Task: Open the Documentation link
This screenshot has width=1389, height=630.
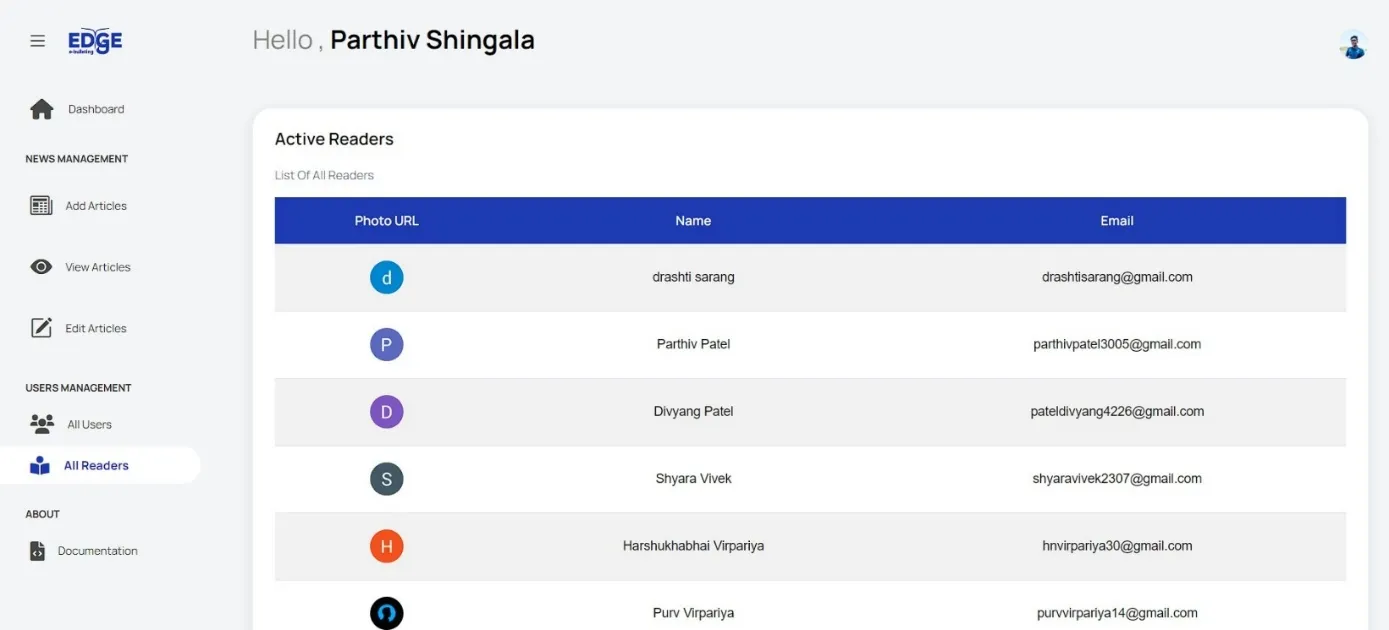Action: pos(98,551)
